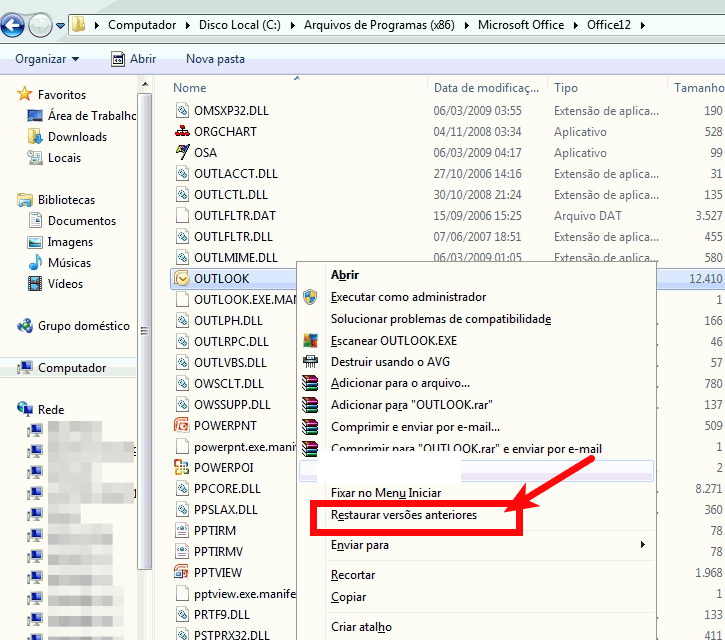Choose Abrir in context menu
Viewport: 725px width, 640px height.
tap(345, 275)
